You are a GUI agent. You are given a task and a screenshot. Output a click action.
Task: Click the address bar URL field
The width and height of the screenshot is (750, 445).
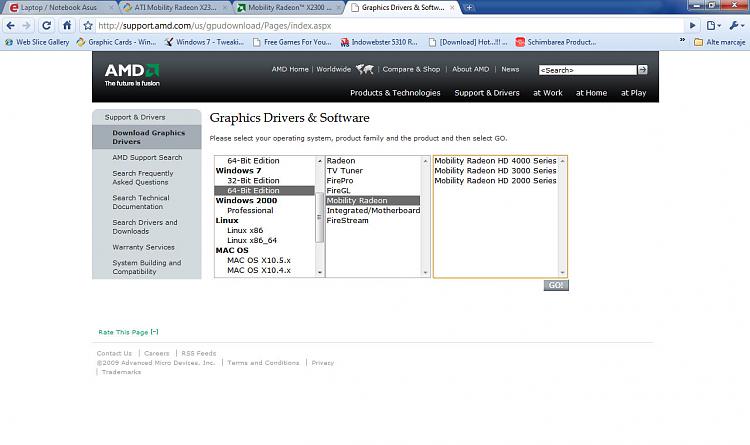tap(390, 26)
